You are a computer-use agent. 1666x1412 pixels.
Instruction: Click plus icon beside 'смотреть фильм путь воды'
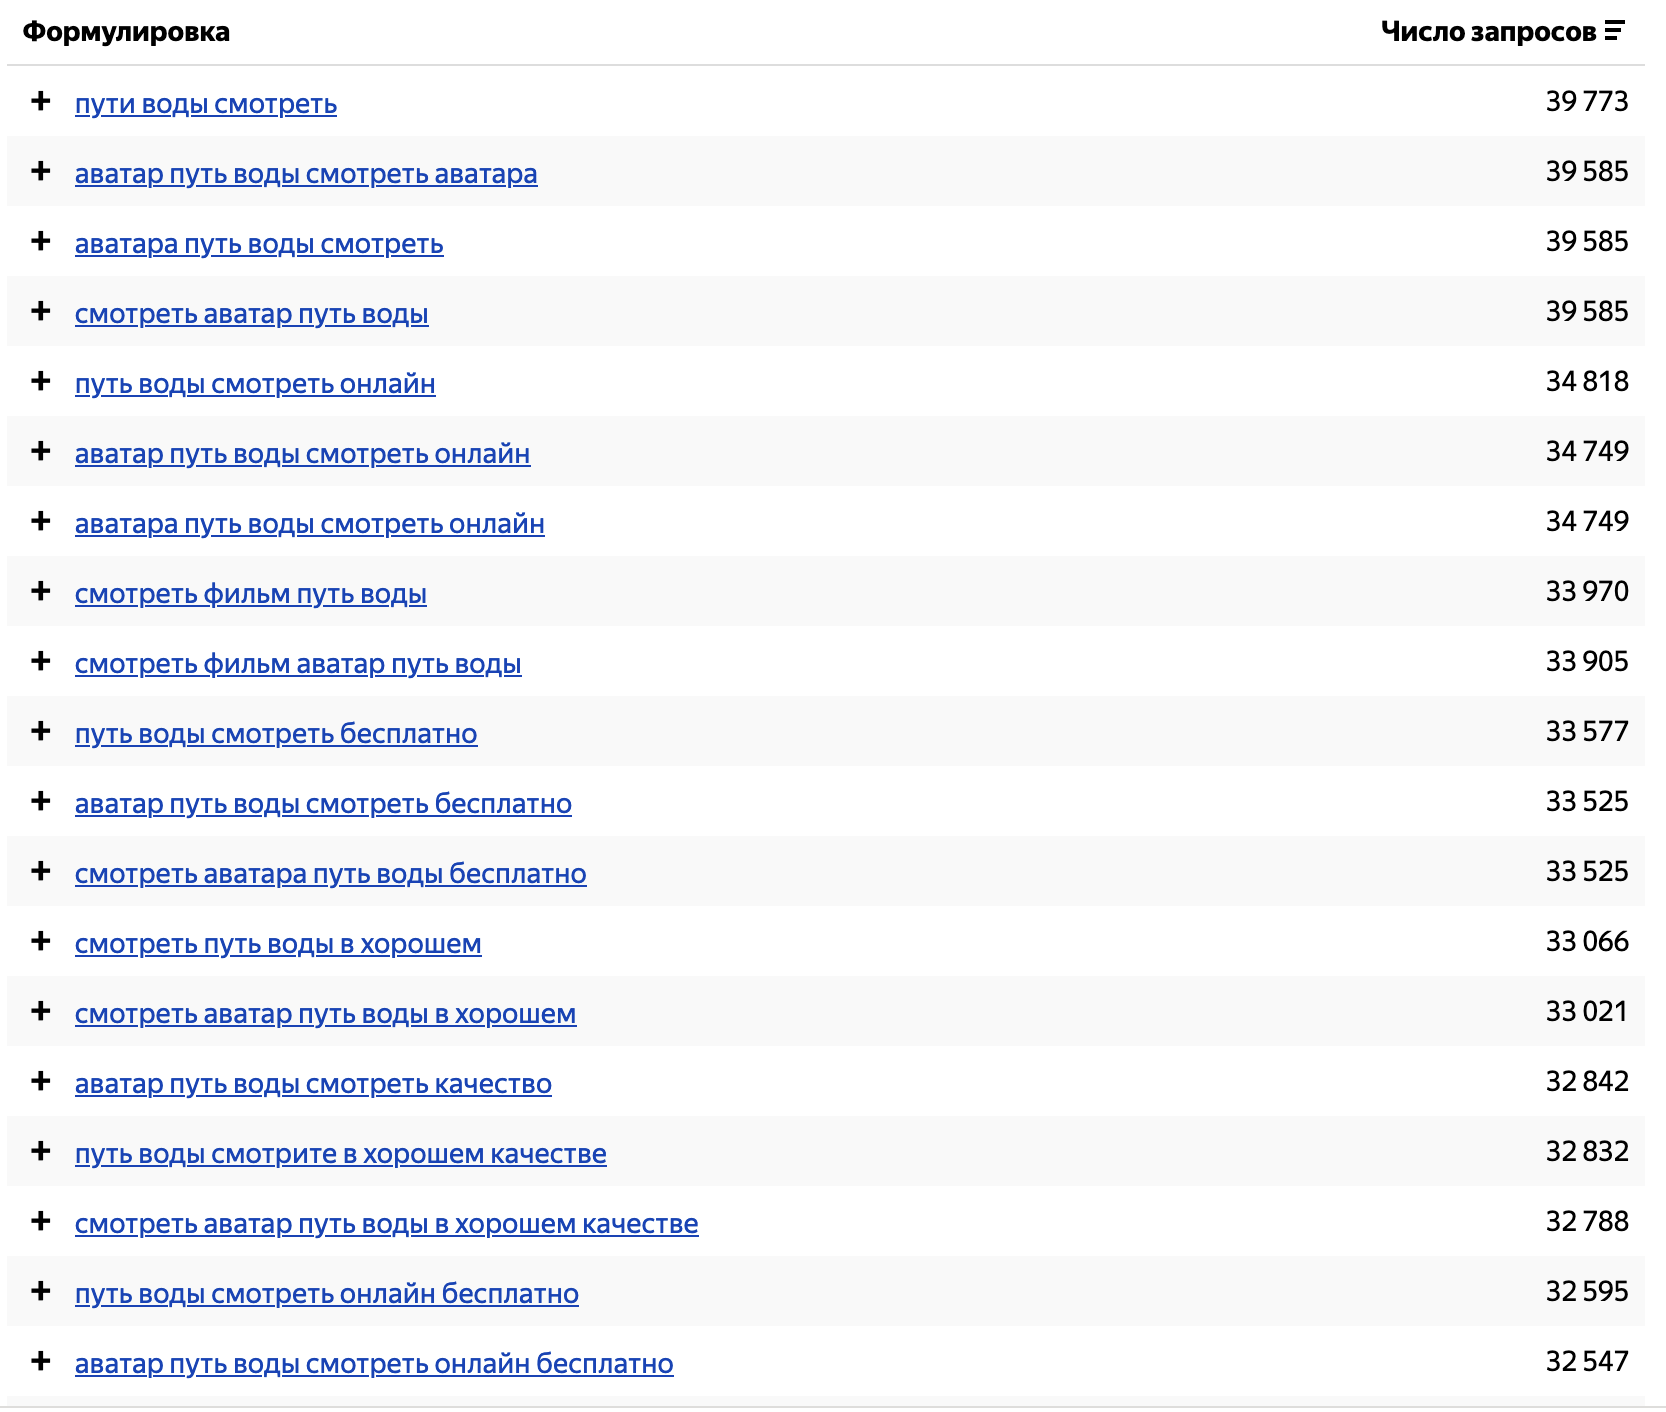41,591
